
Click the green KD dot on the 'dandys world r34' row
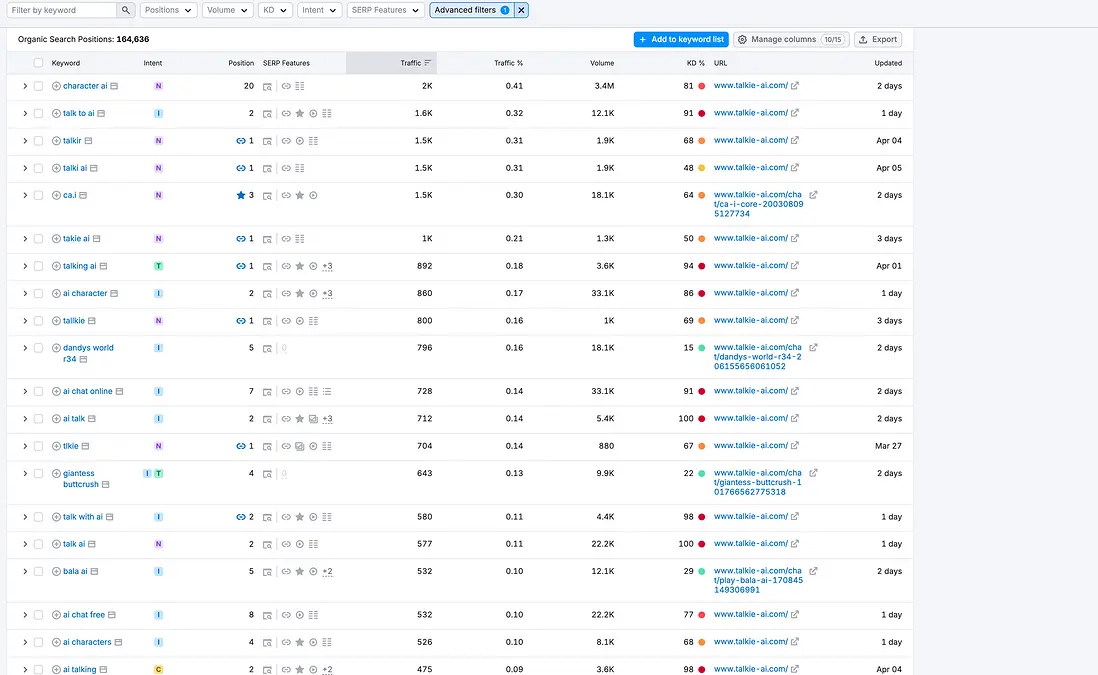[703, 347]
